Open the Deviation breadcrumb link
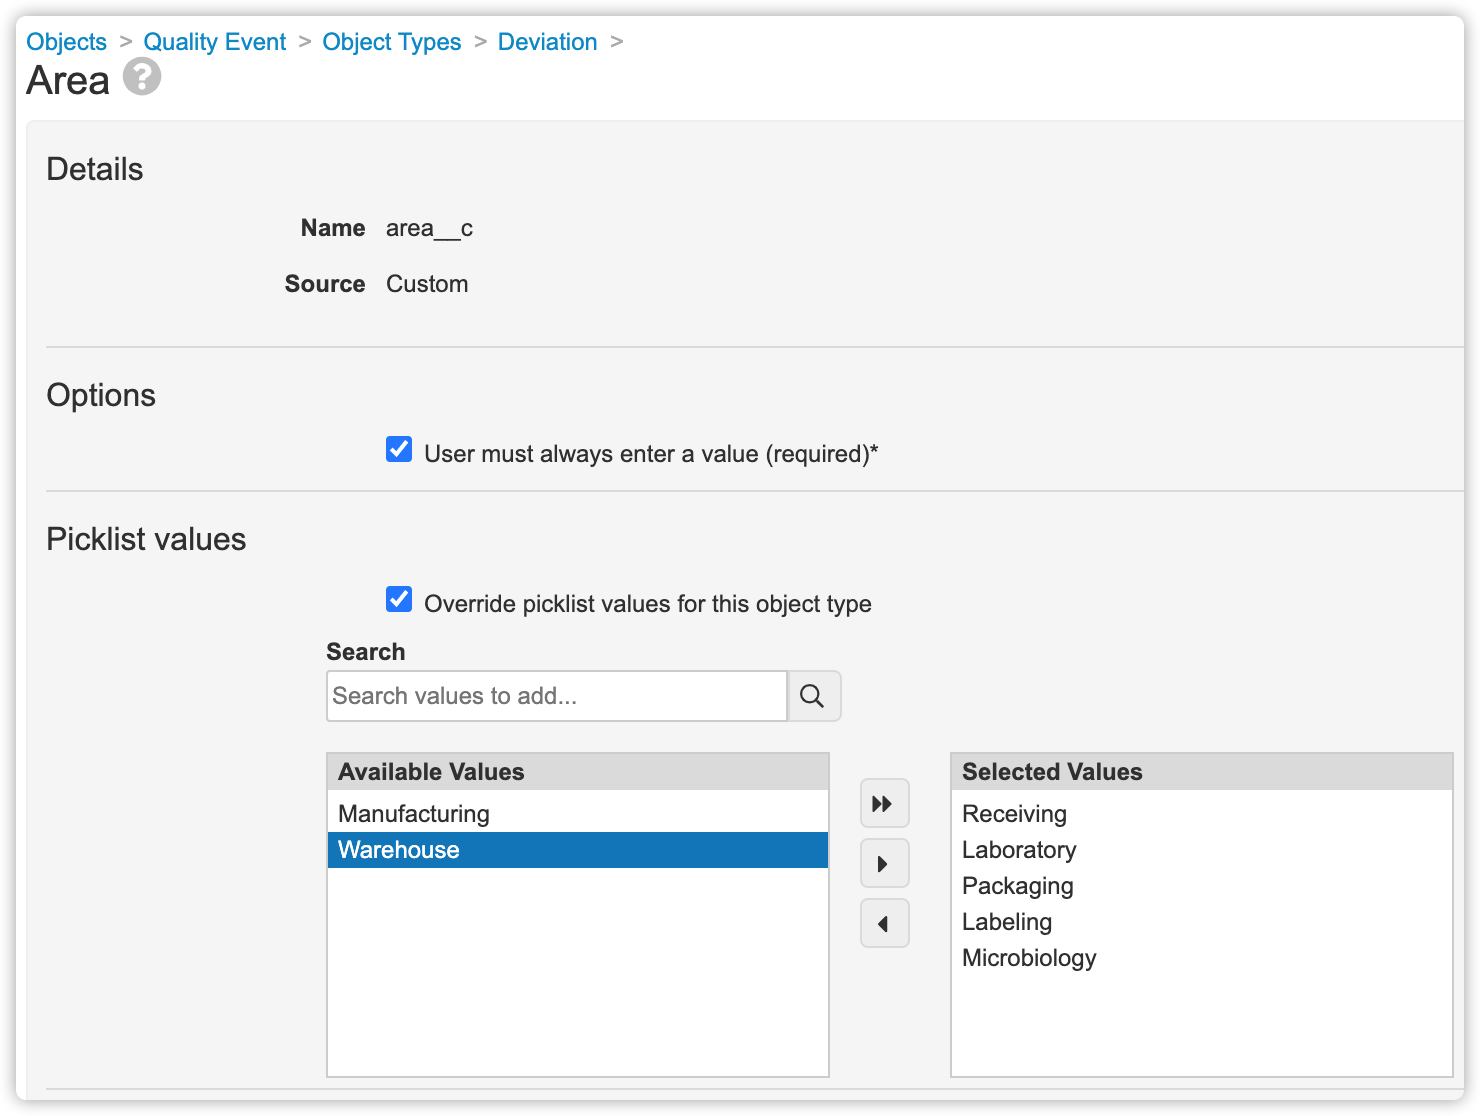The height and width of the screenshot is (1116, 1480). click(x=547, y=42)
